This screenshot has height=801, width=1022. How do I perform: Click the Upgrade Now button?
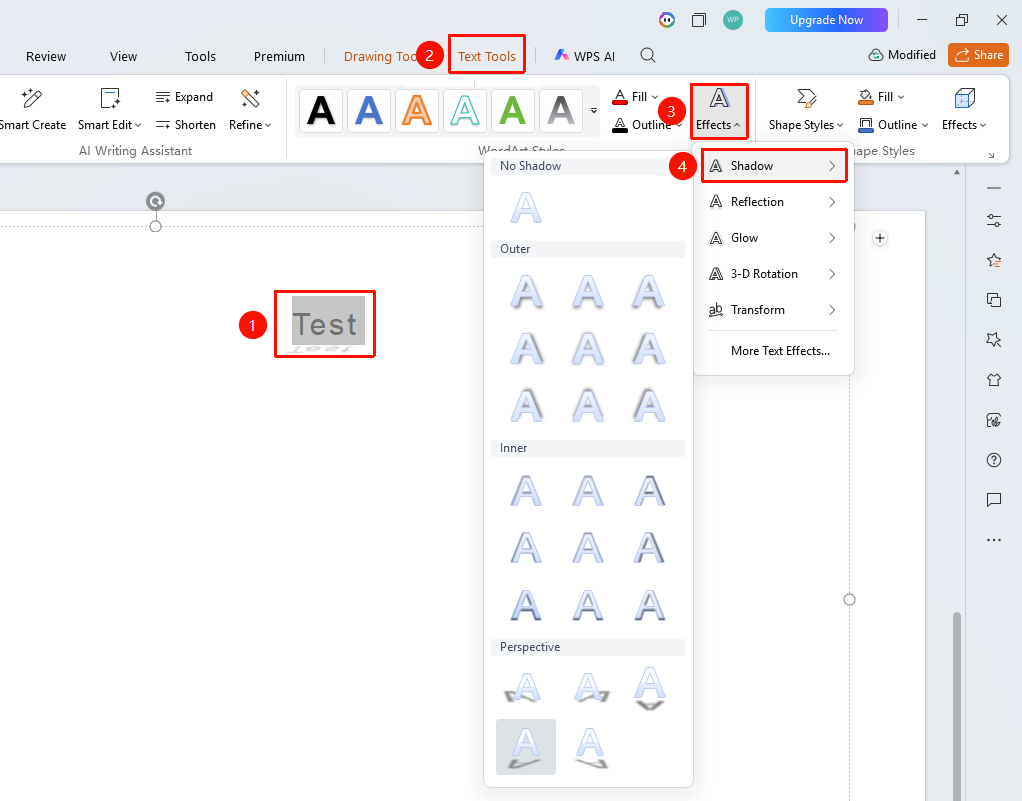(826, 20)
